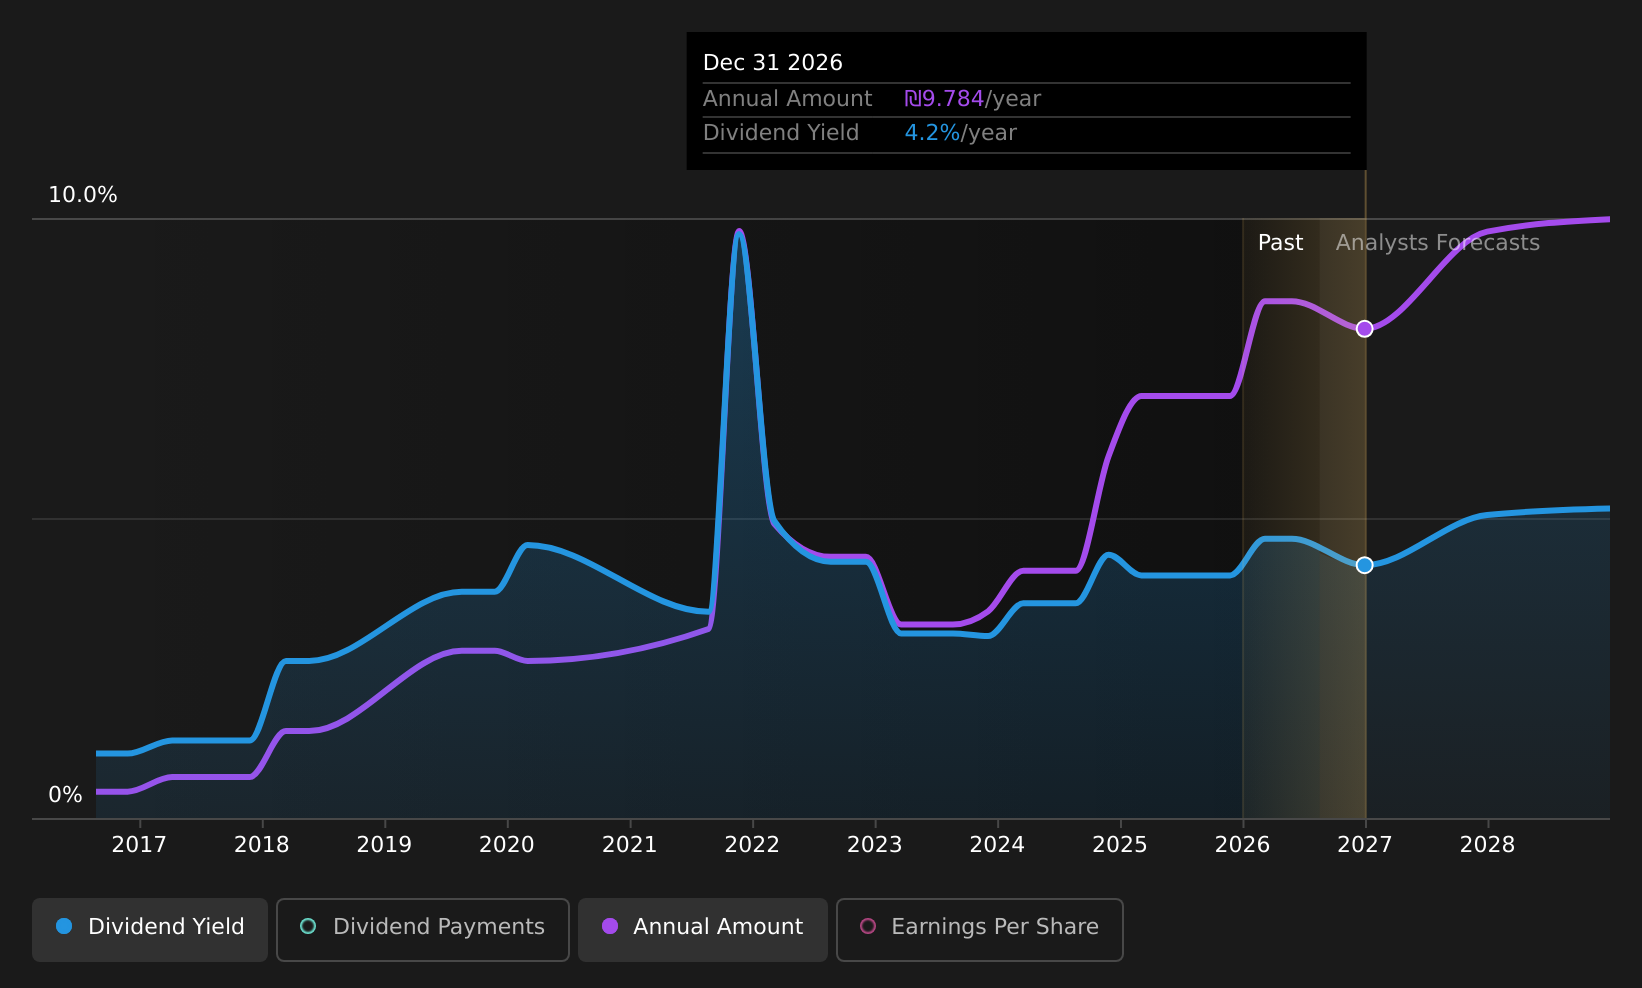Toggle the Annual Amount series
Screen dimensions: 1642x988
[703, 929]
